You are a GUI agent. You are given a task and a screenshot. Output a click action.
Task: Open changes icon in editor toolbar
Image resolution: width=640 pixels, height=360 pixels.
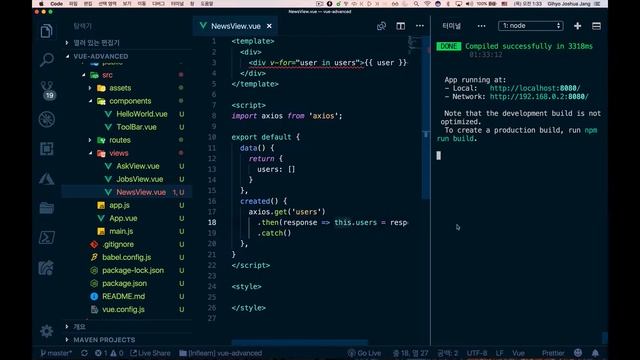(381, 26)
